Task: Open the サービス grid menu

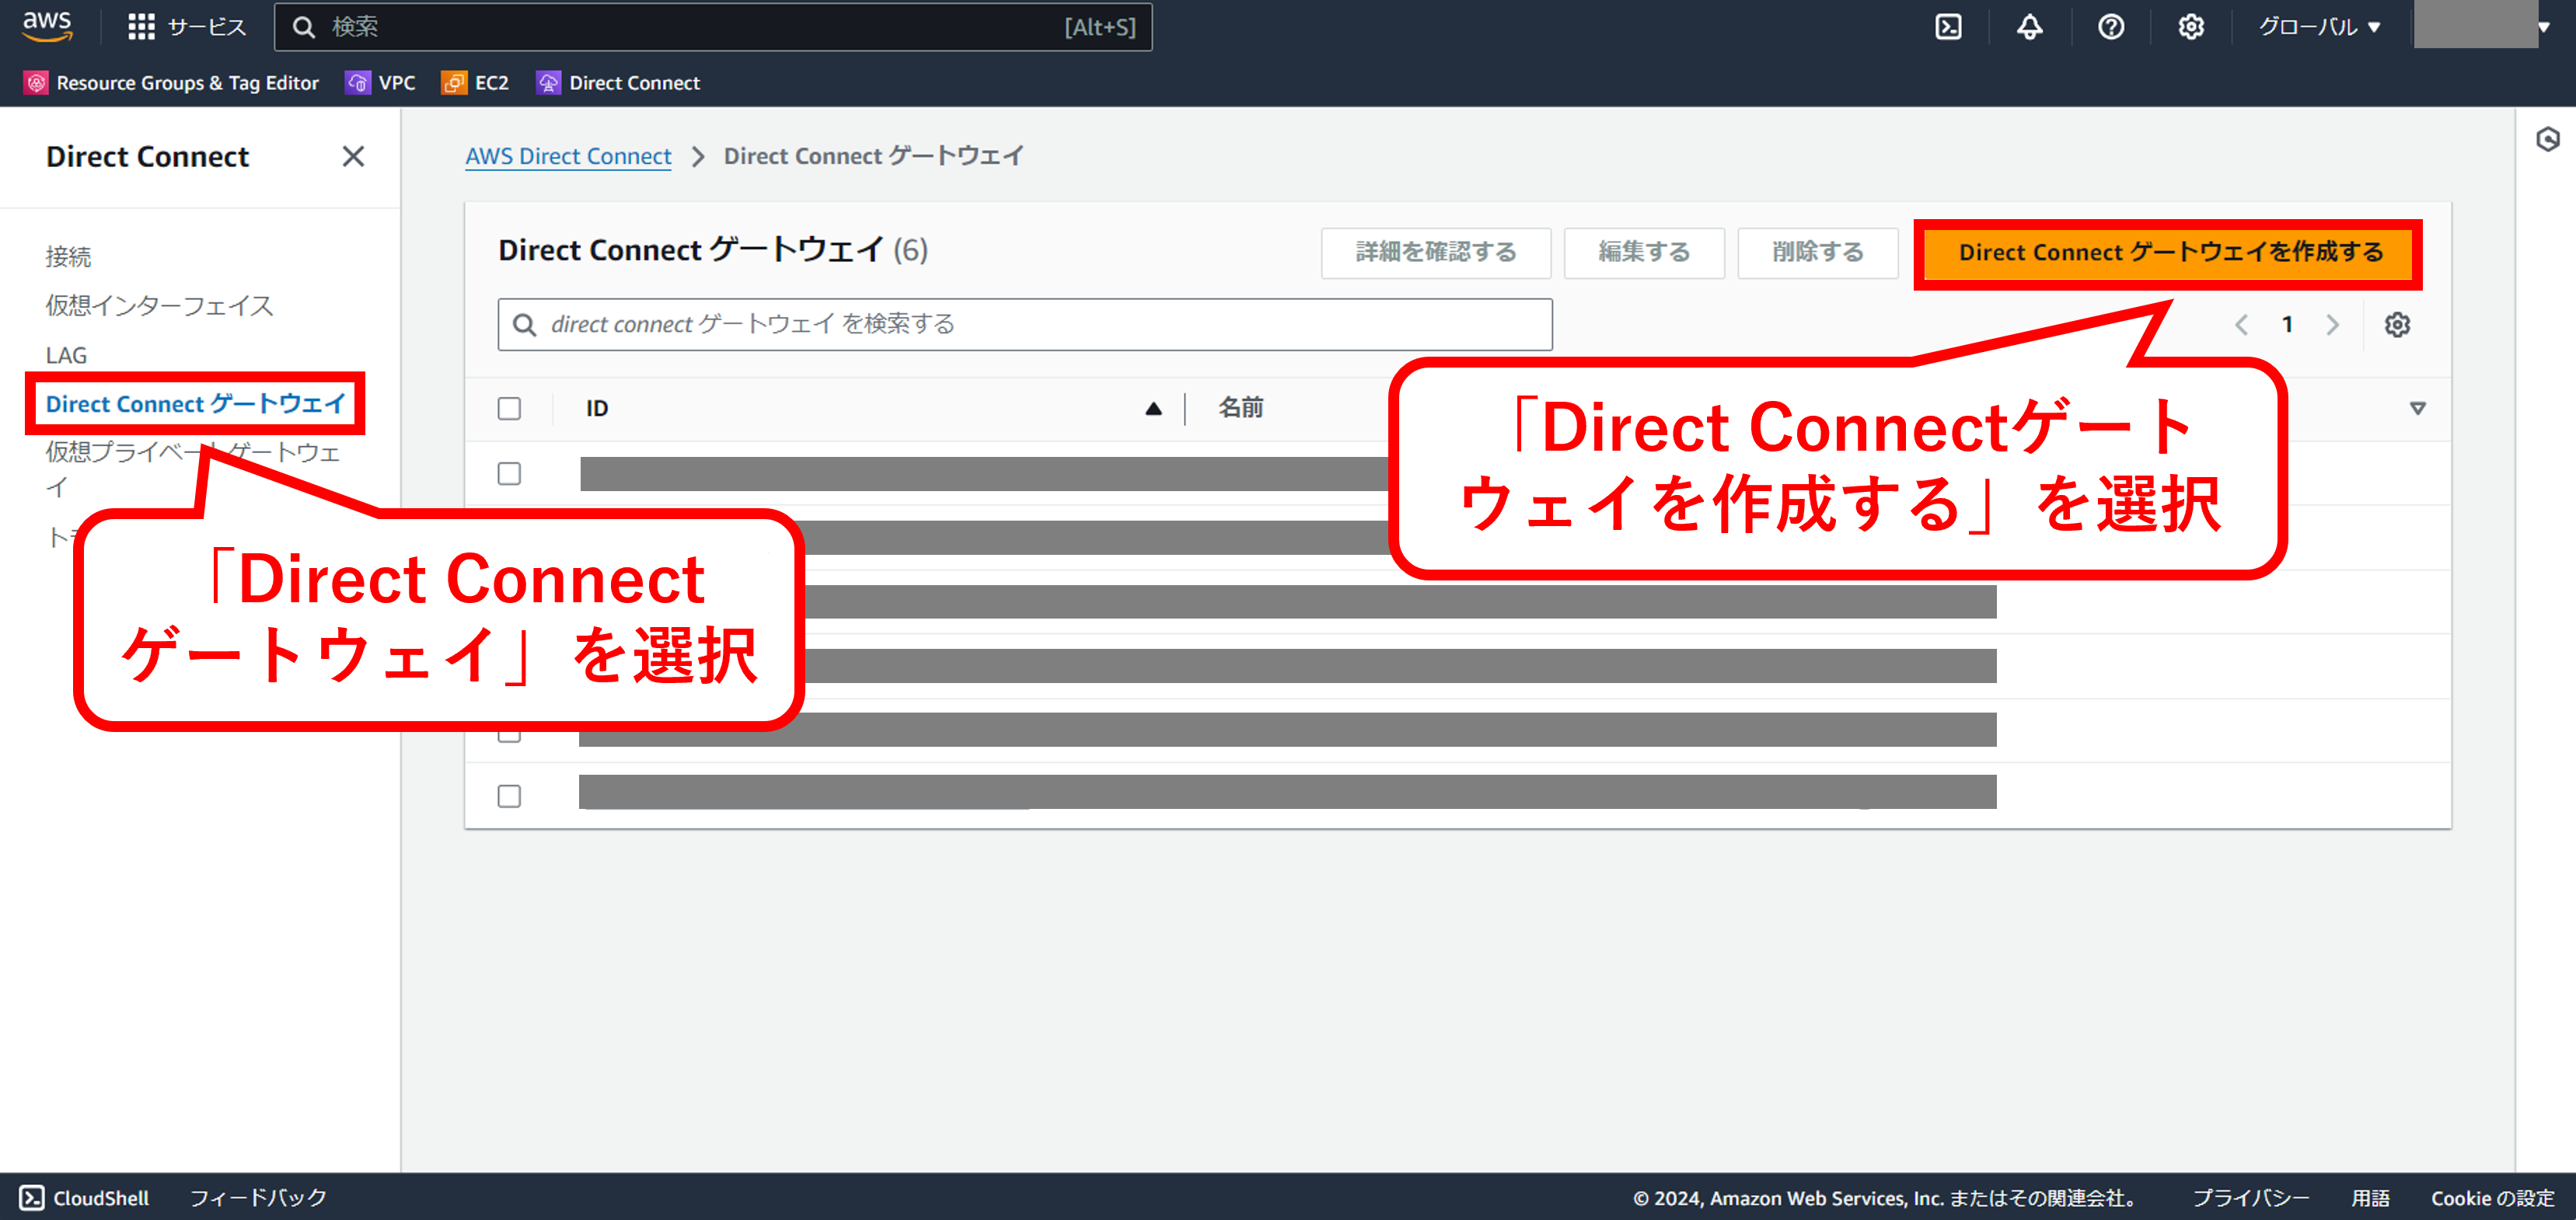Action: (x=186, y=27)
